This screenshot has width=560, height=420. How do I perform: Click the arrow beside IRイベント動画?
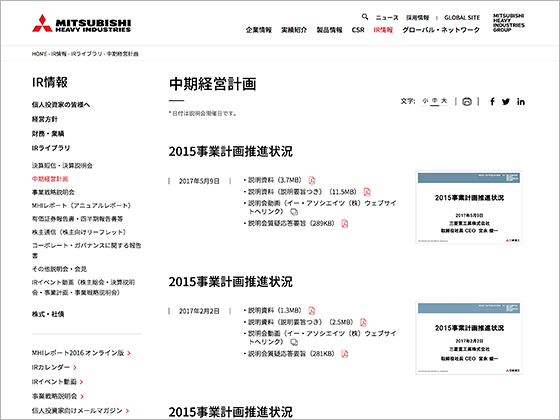(81, 382)
